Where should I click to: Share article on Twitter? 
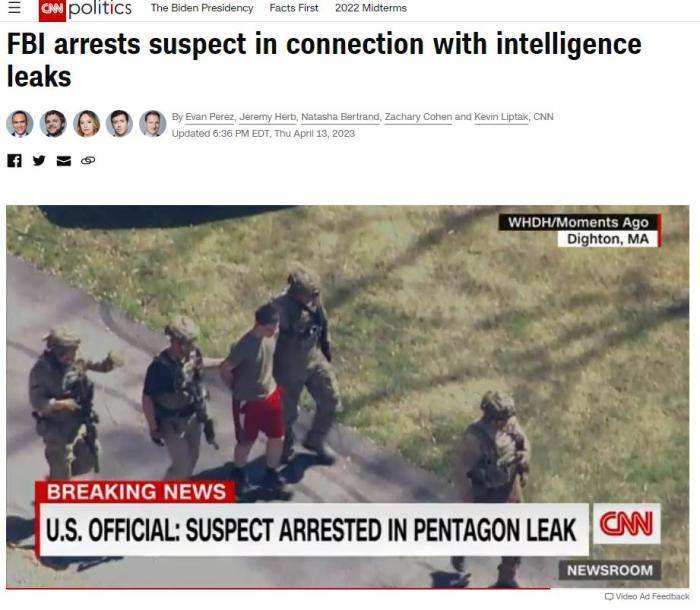click(39, 160)
